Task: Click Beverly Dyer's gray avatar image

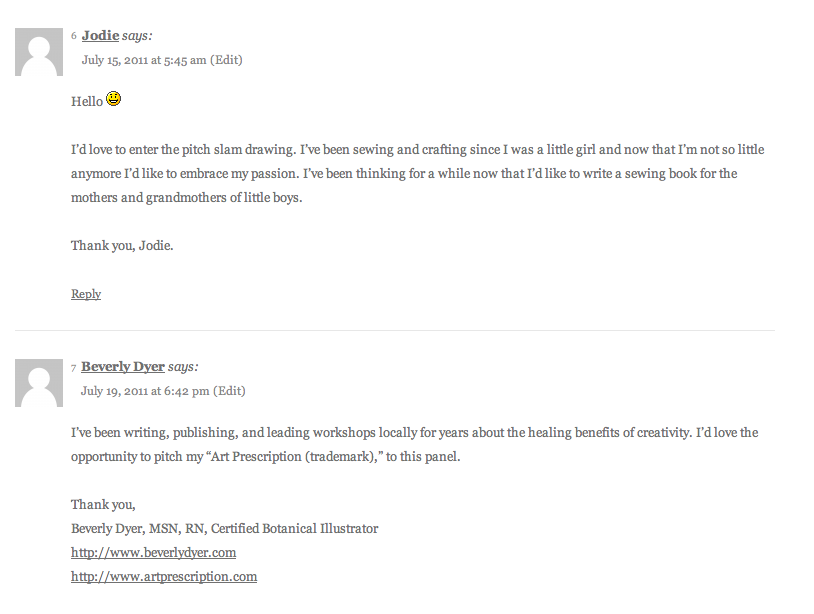Action: pyautogui.click(x=39, y=383)
